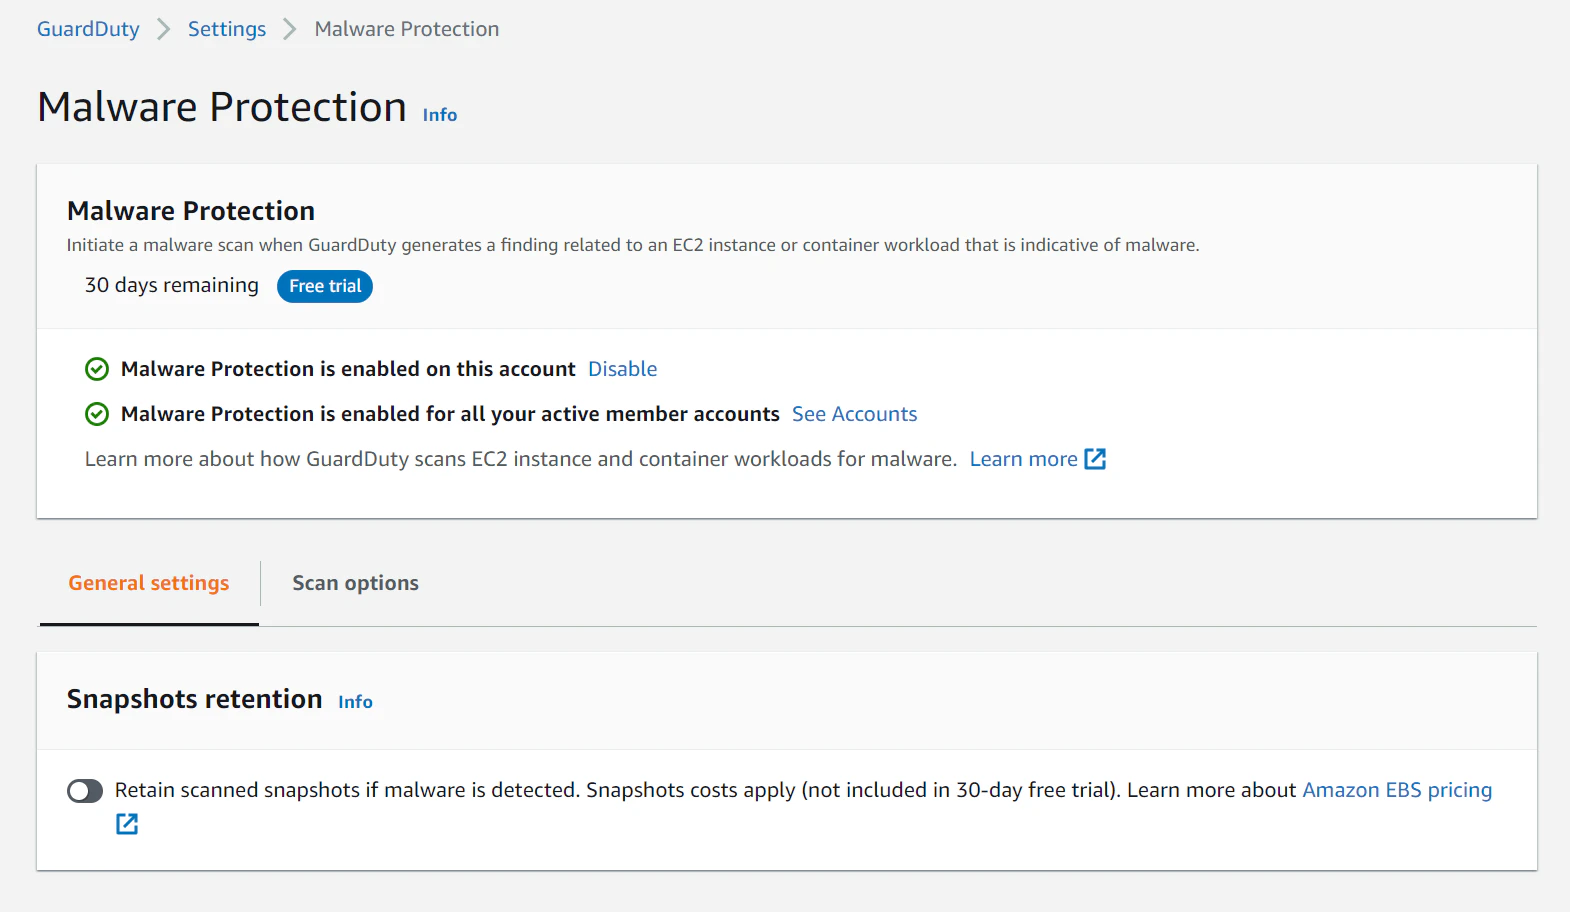The width and height of the screenshot is (1570, 912).
Task: Click the current Malware Protection breadcrumb text
Action: (x=407, y=29)
